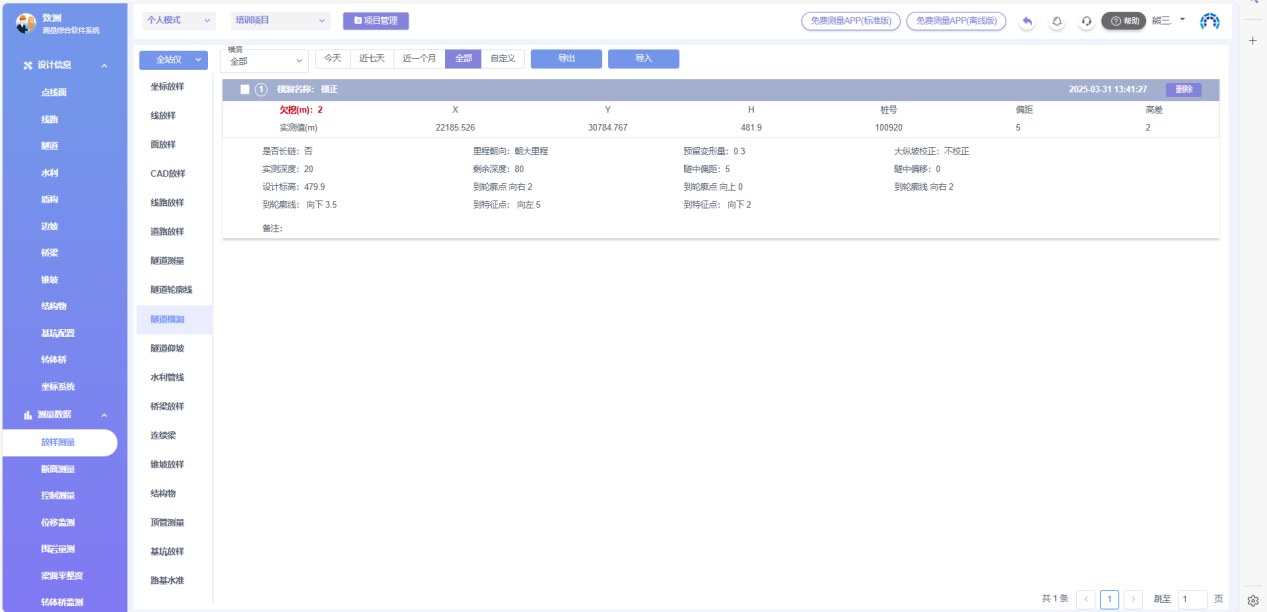Expand the 横洞 全部 filter dropdown
The height and width of the screenshot is (612, 1267).
click(265, 61)
